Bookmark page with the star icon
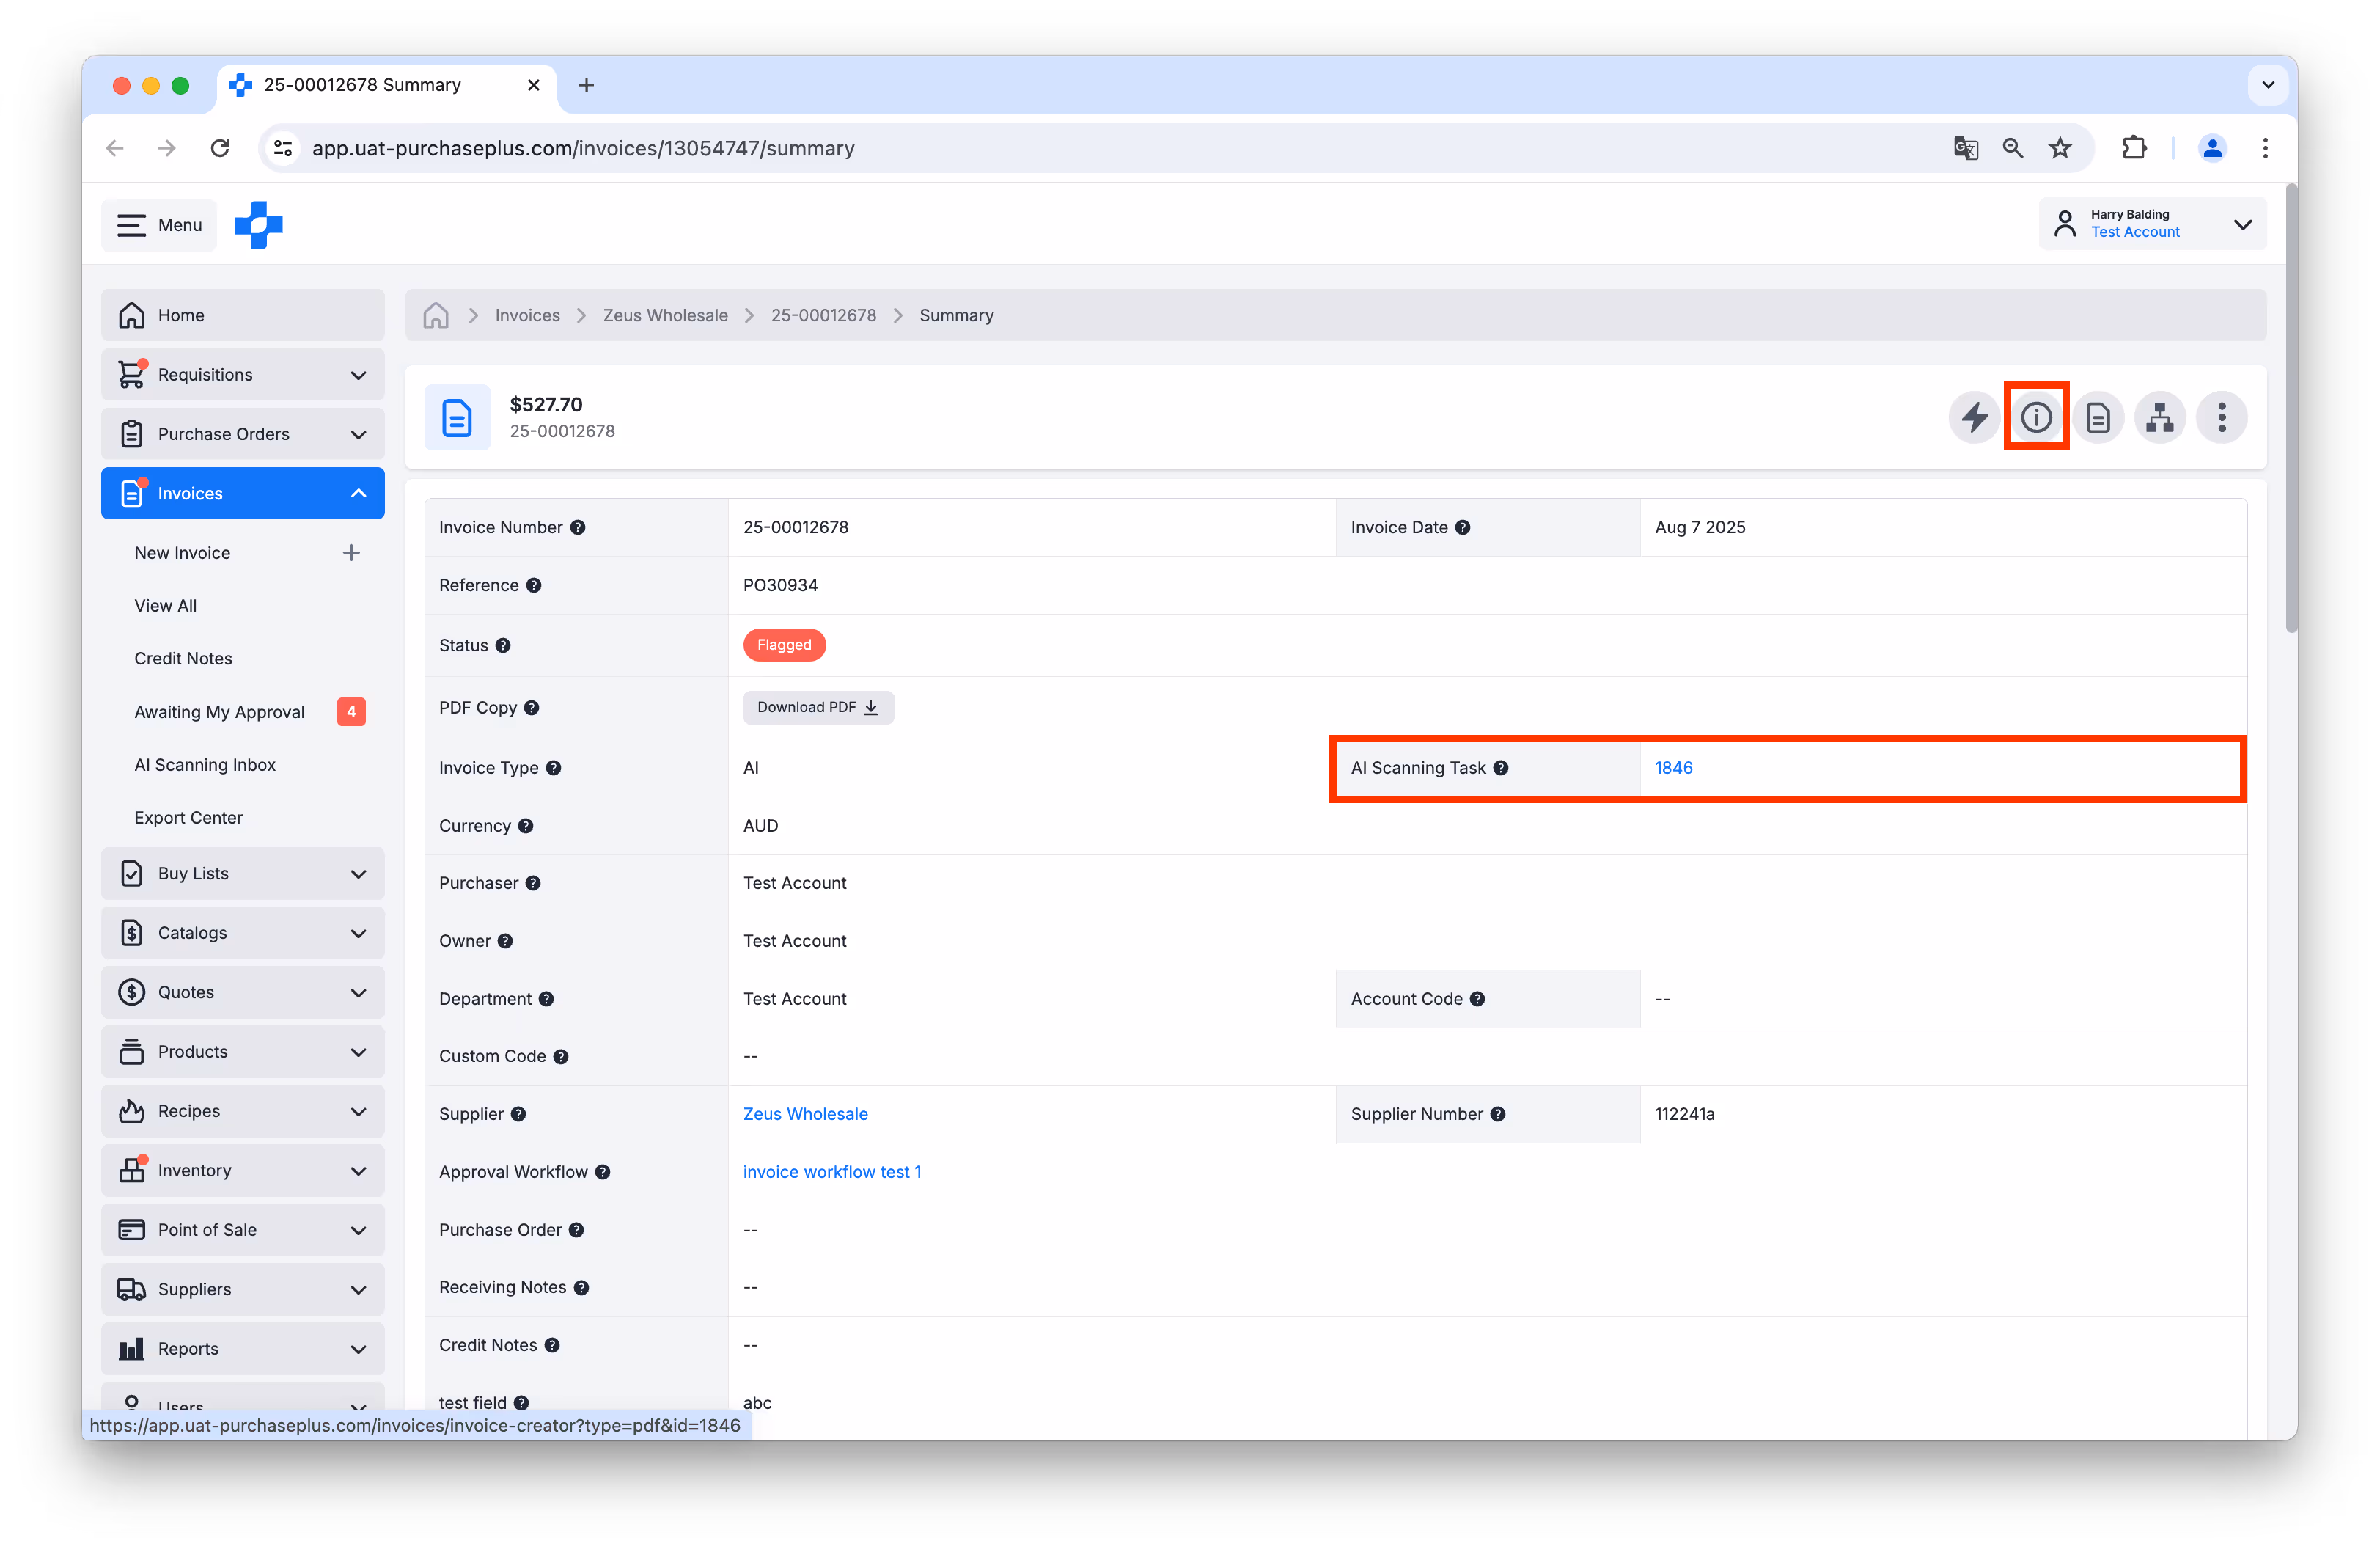The height and width of the screenshot is (1549, 2380). point(2060,148)
